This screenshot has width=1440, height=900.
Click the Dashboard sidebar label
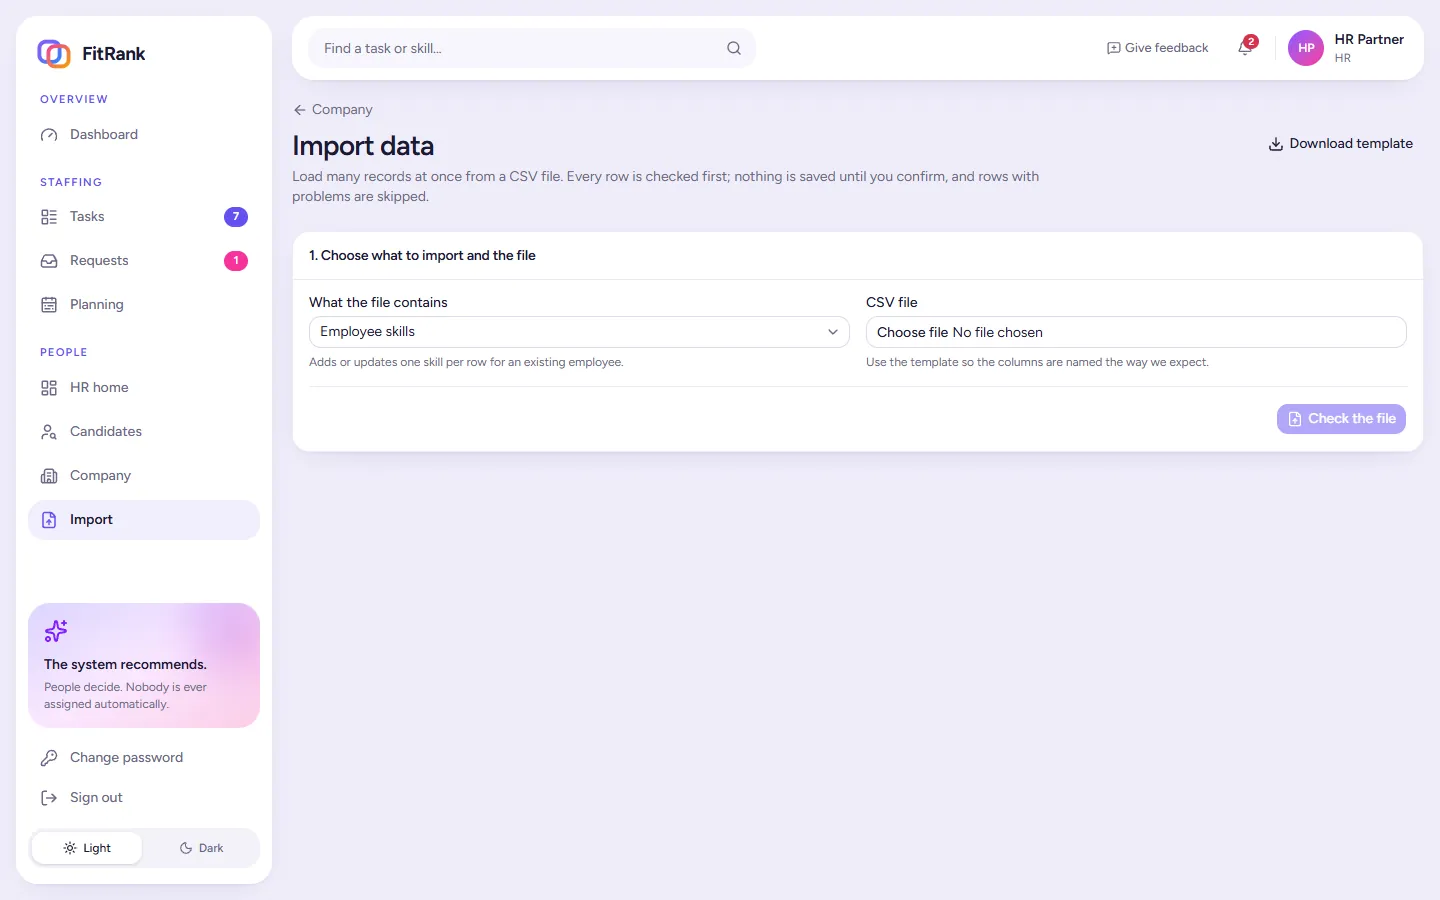[104, 135]
